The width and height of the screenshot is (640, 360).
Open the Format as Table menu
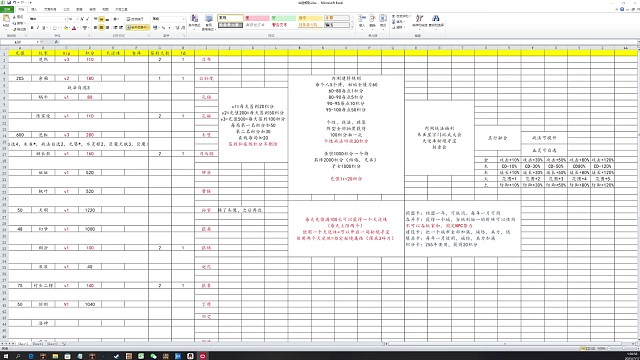click(209, 22)
